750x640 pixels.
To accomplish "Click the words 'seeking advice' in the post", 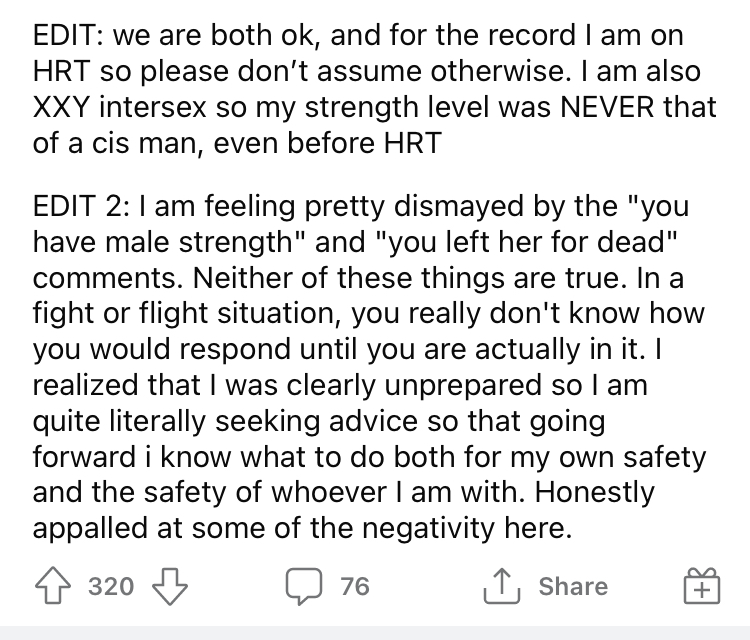I will tap(317, 421).
